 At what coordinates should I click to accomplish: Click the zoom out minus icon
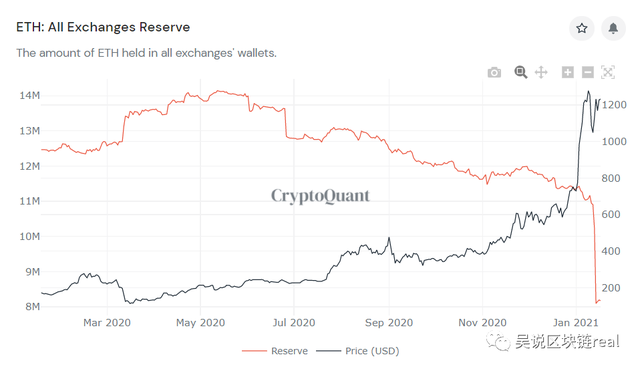coord(588,72)
